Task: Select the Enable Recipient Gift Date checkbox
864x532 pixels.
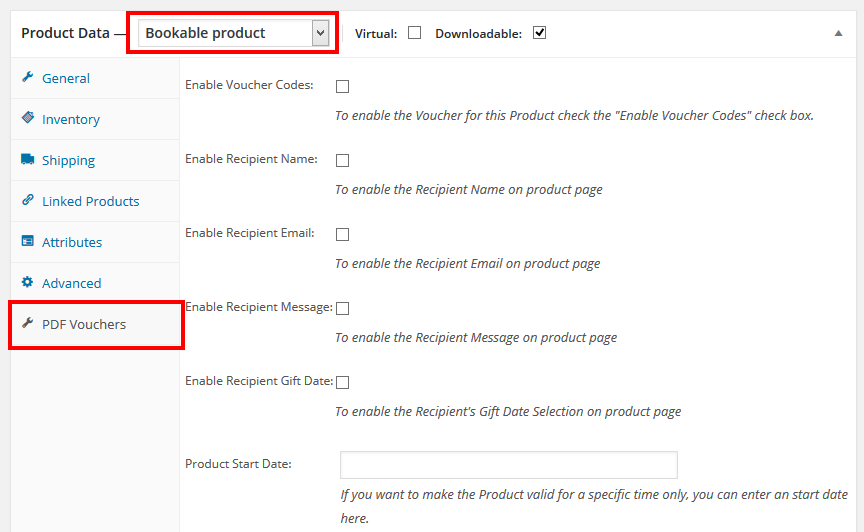Action: coord(342,382)
